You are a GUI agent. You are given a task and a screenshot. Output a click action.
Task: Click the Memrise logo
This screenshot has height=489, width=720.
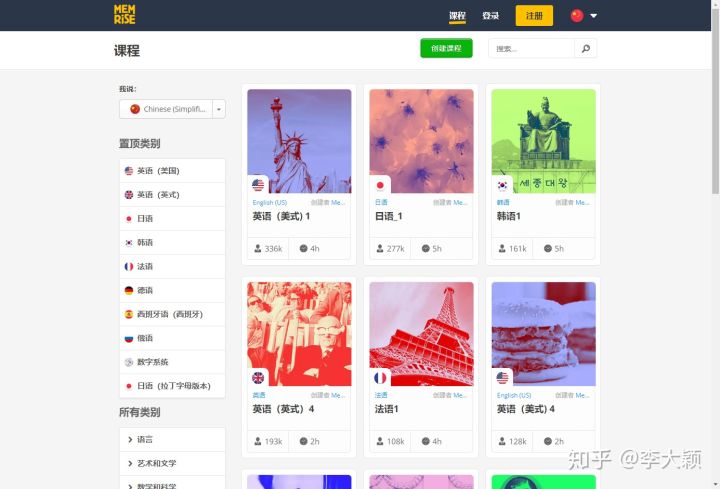[x=124, y=15]
